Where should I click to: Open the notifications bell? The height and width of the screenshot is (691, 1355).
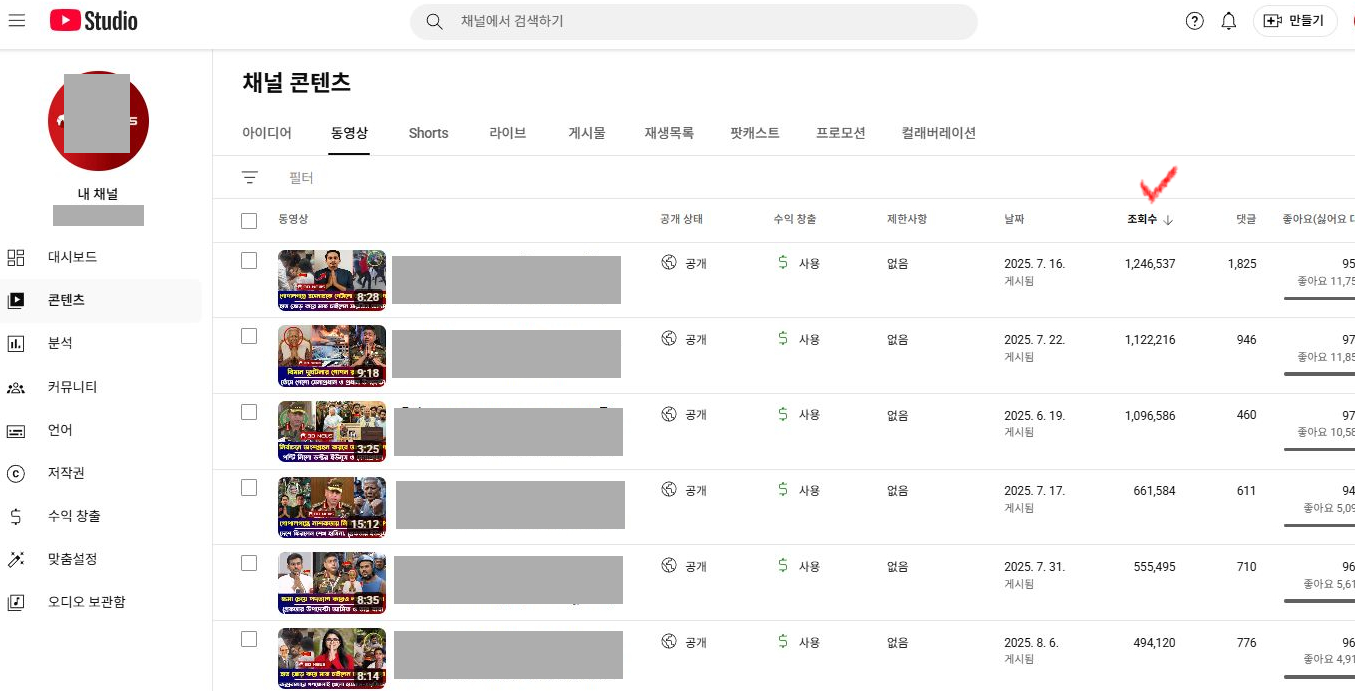click(x=1229, y=21)
